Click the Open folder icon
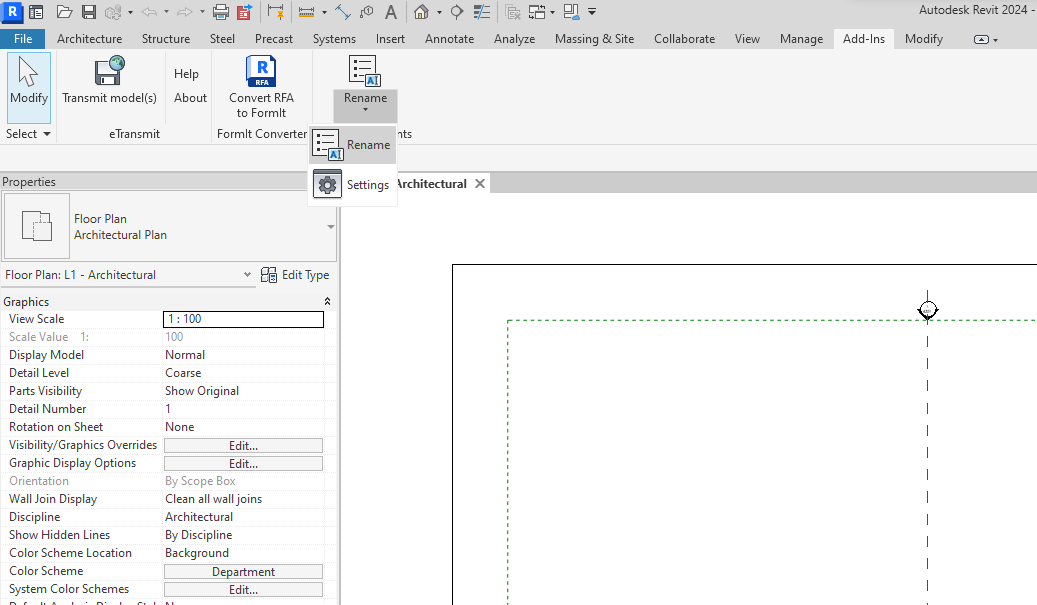Image resolution: width=1037 pixels, height=605 pixels. coord(64,12)
